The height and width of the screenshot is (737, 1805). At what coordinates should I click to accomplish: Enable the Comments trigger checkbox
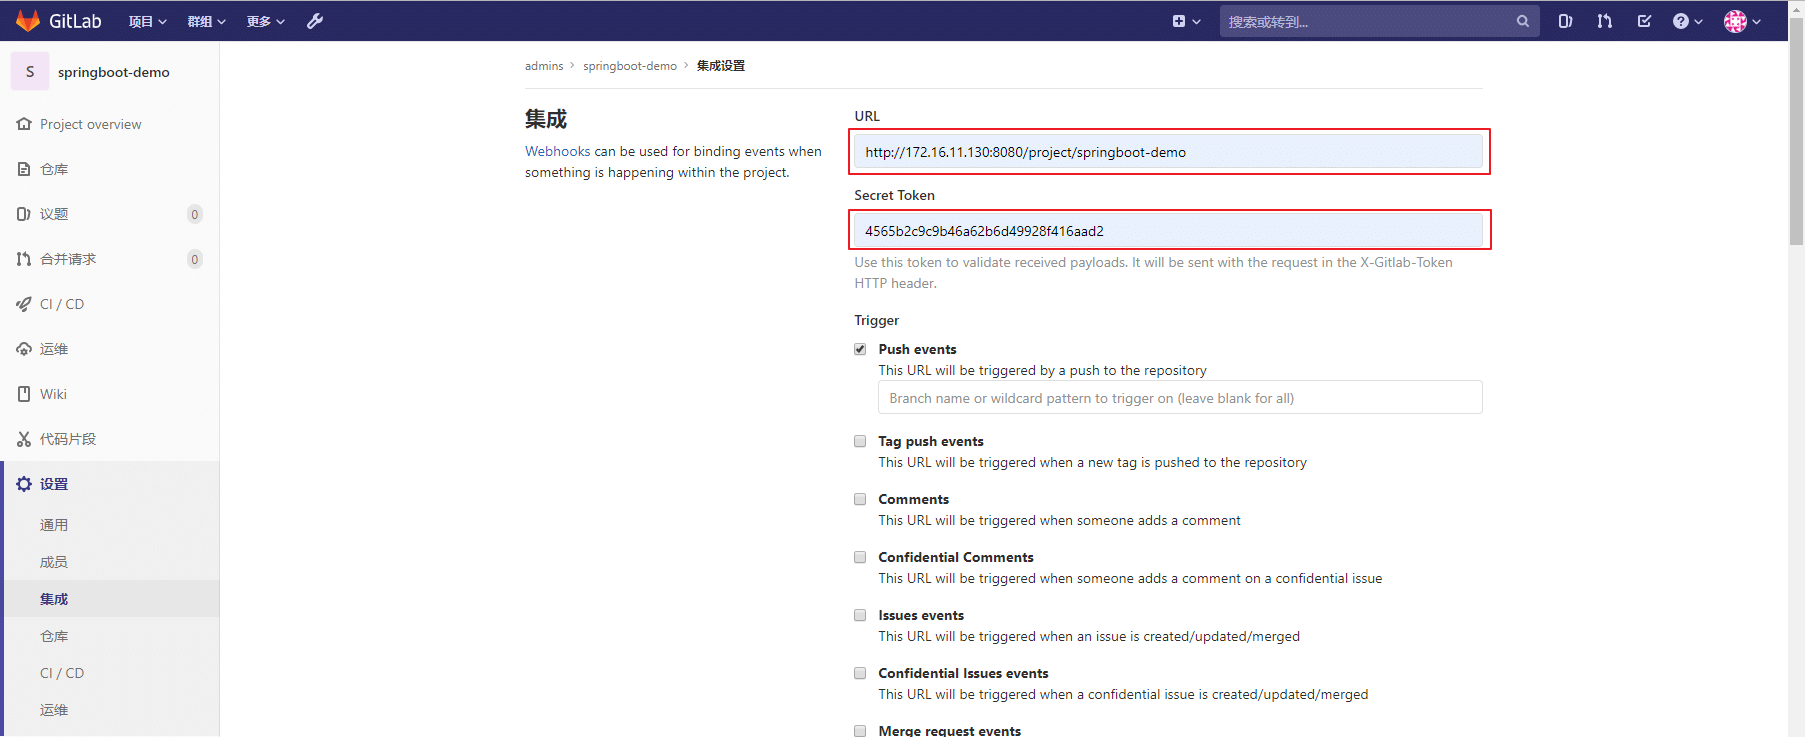[x=860, y=499]
